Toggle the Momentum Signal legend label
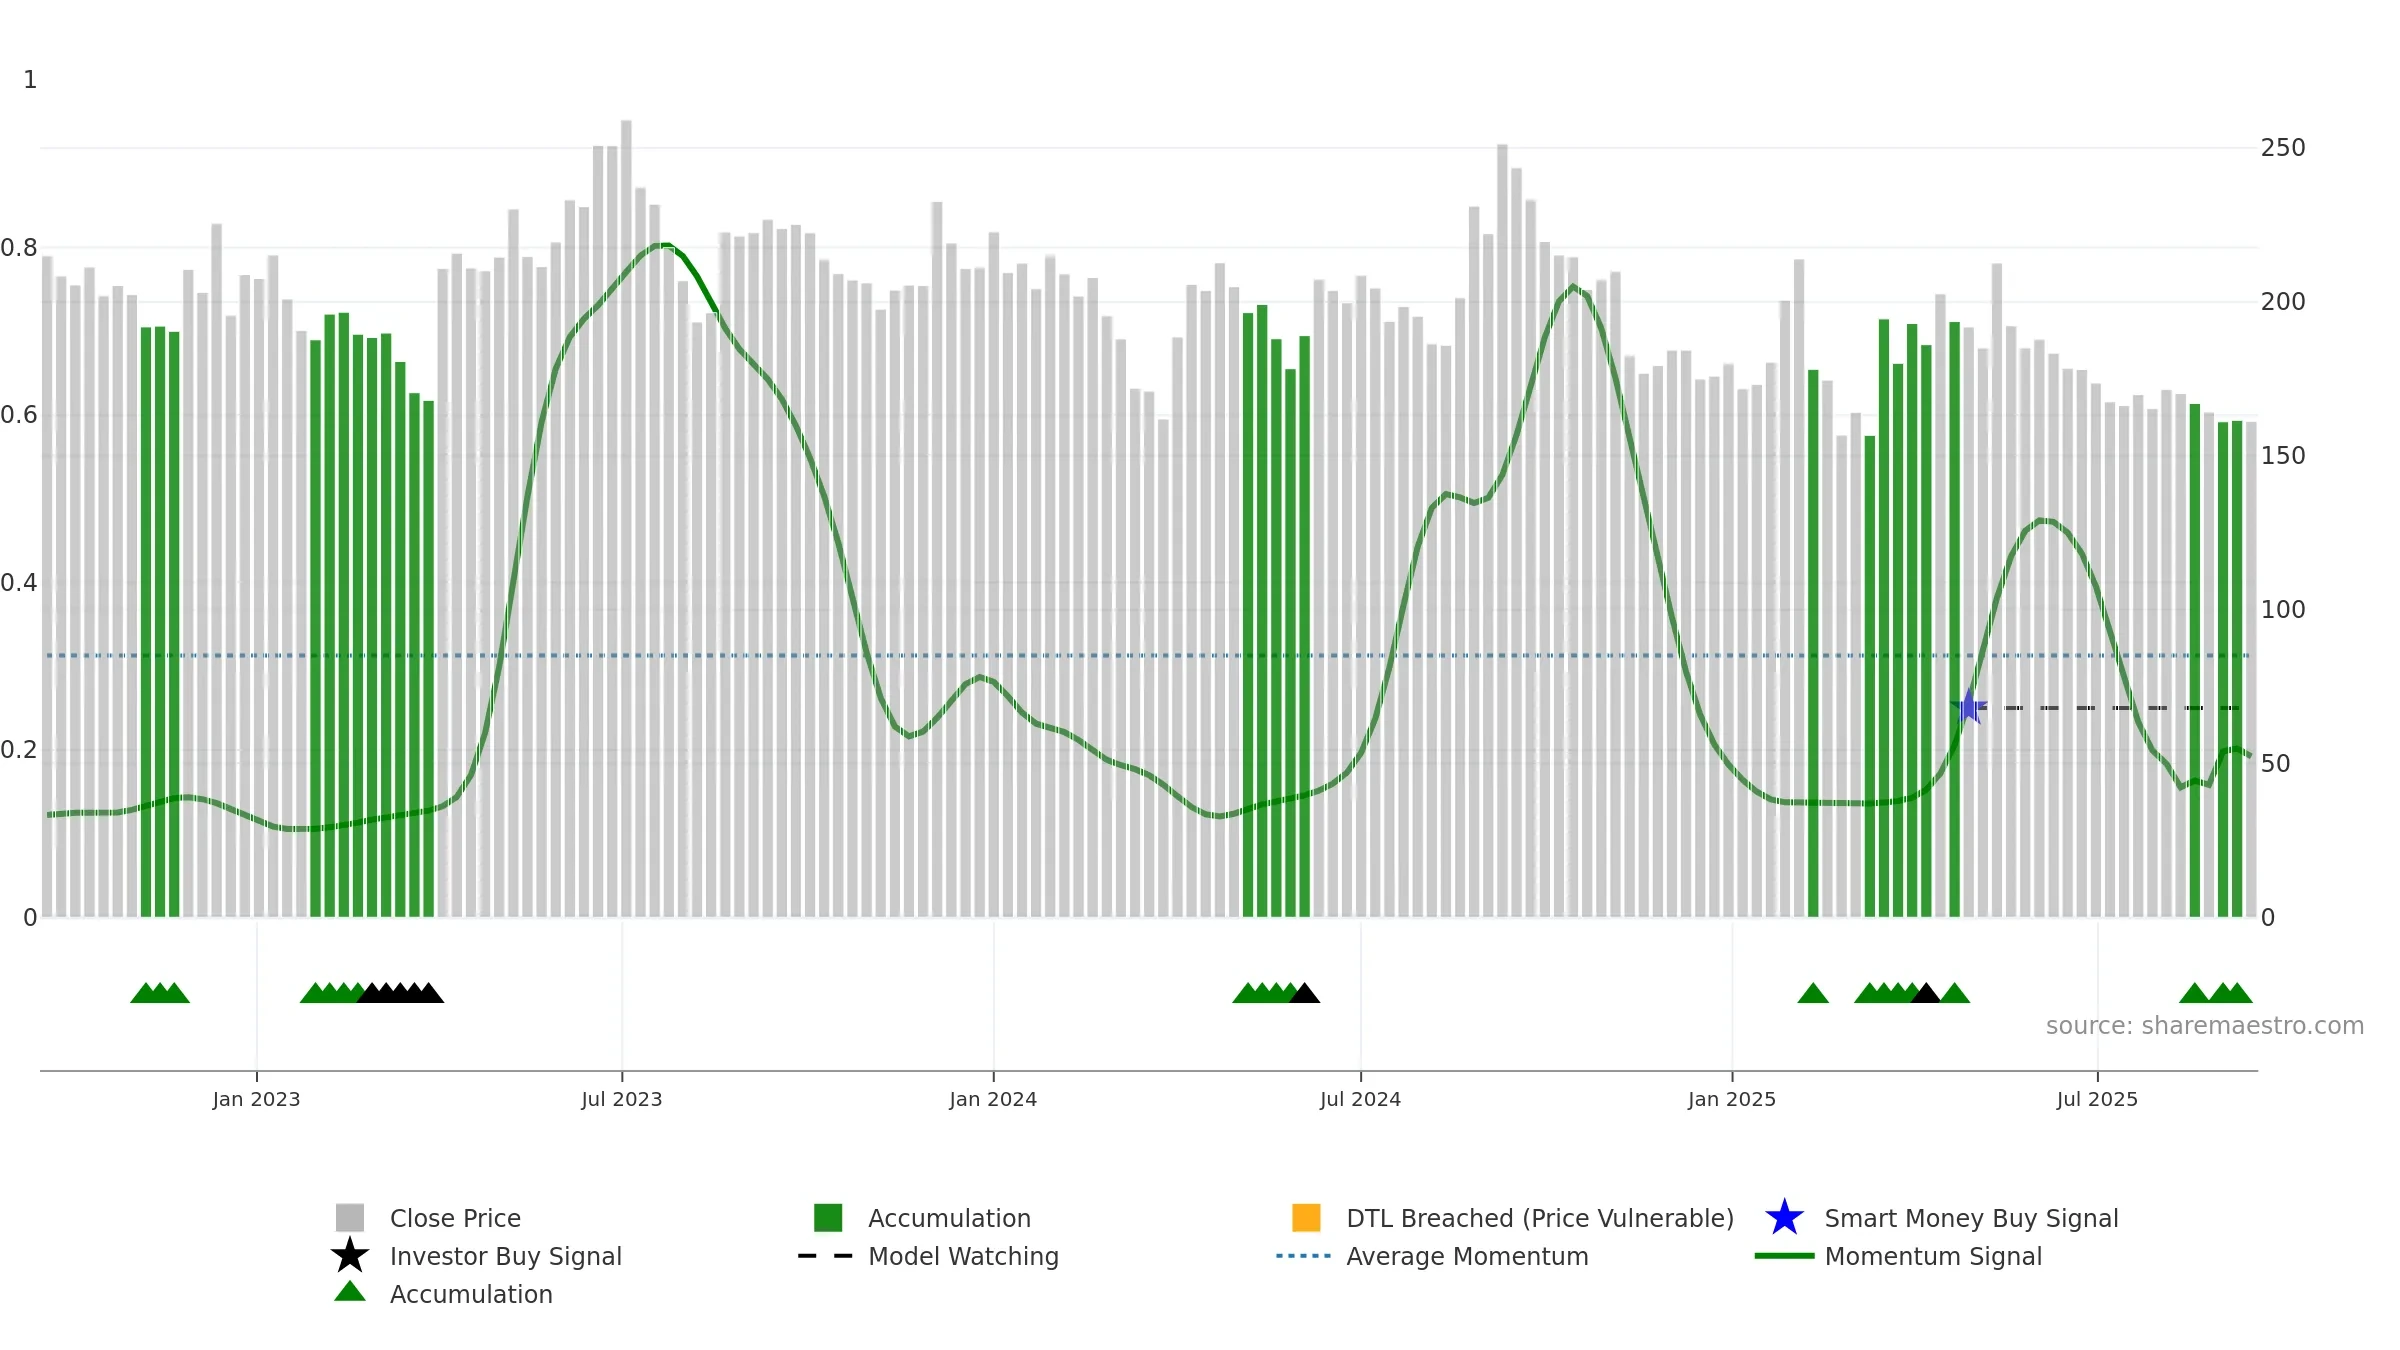 click(x=1933, y=1257)
